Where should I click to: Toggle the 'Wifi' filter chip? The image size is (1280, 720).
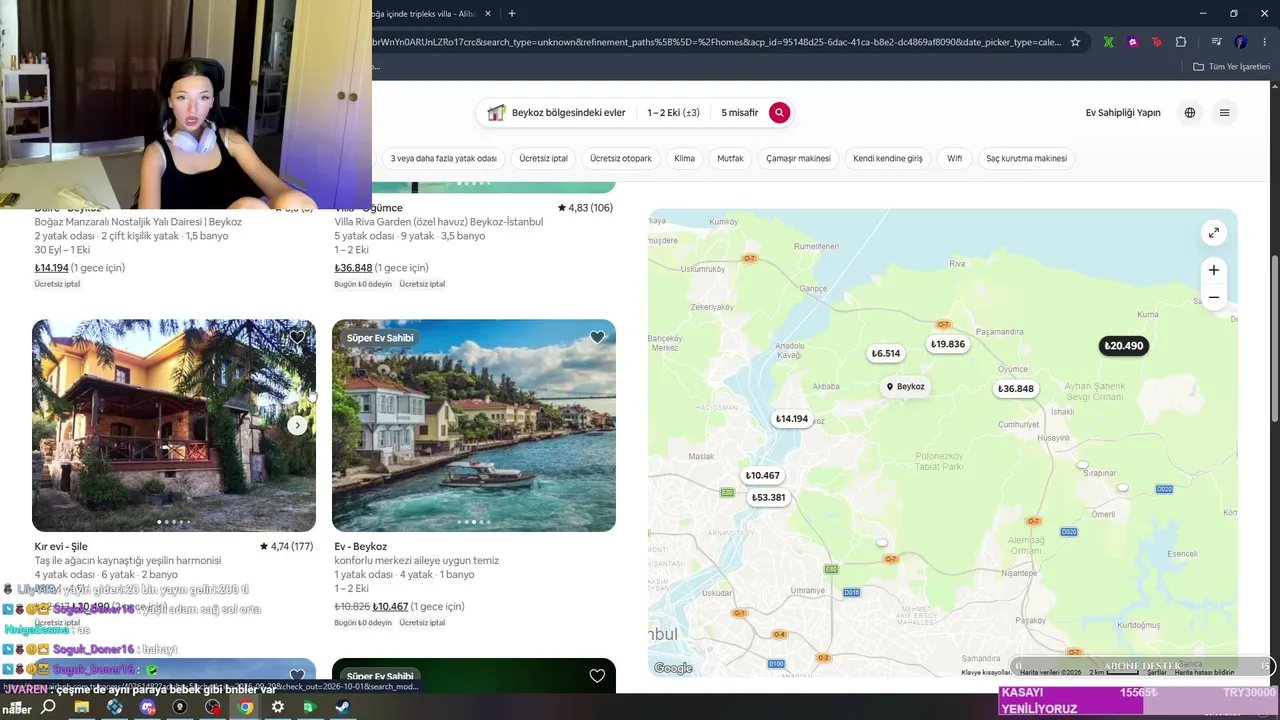[x=955, y=158]
